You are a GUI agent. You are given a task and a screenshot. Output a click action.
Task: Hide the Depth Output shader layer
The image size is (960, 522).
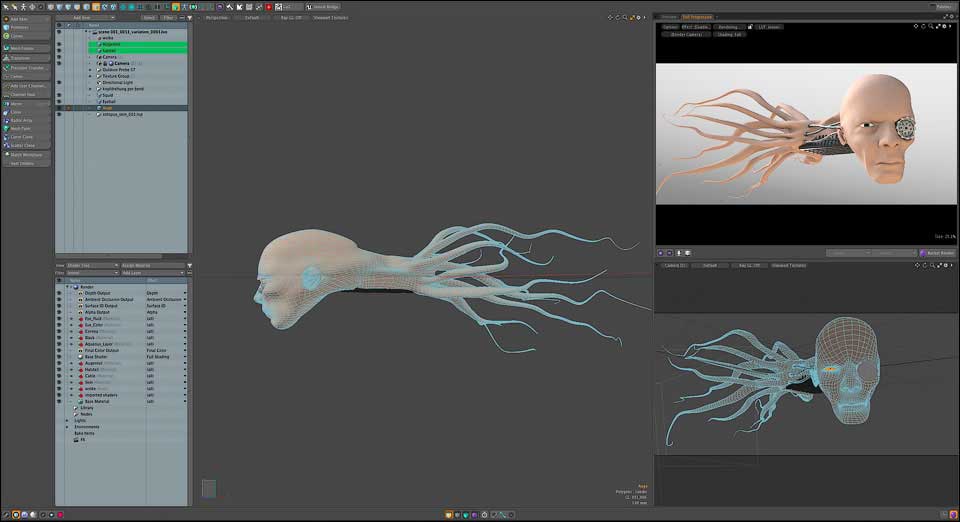click(59, 293)
